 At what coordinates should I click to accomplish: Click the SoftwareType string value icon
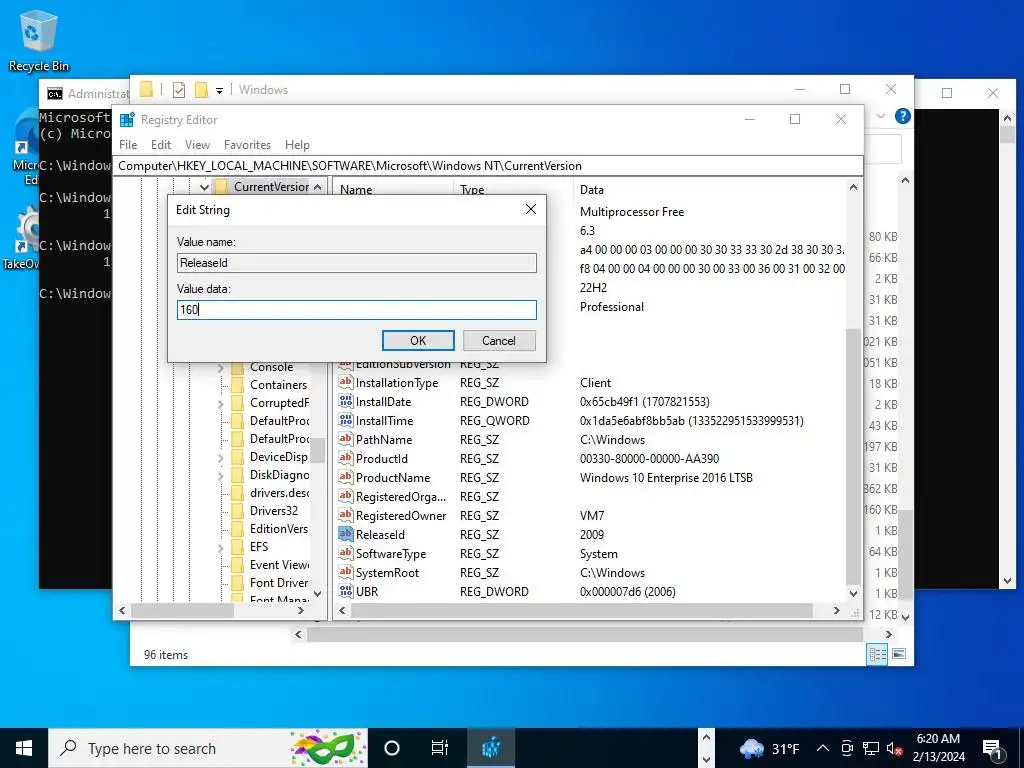pyautogui.click(x=345, y=553)
